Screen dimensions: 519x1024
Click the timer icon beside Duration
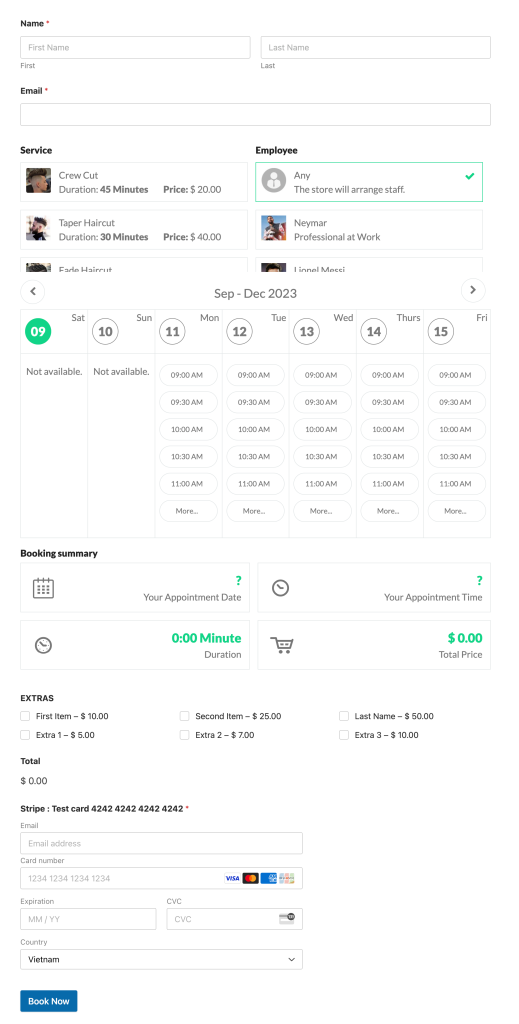pos(43,645)
